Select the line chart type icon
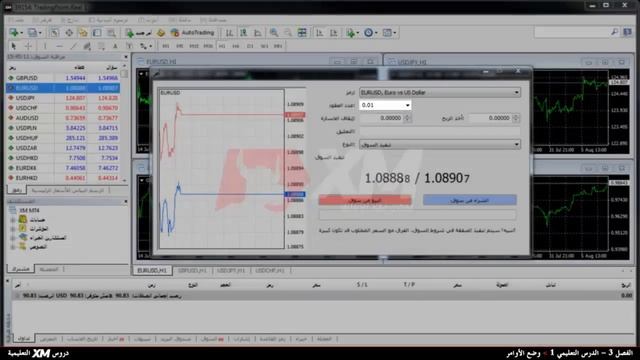This screenshot has width=640, height=360. coord(258,33)
